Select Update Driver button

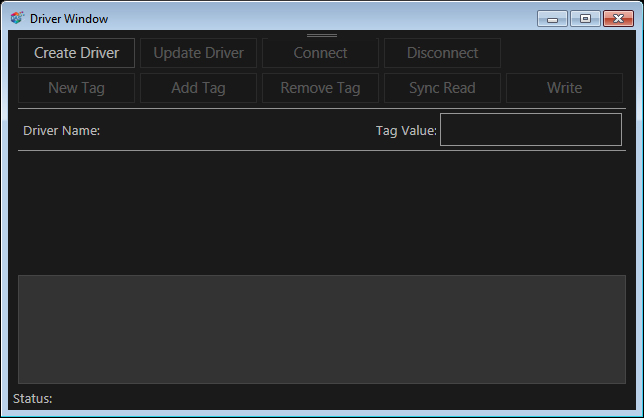pyautogui.click(x=198, y=53)
